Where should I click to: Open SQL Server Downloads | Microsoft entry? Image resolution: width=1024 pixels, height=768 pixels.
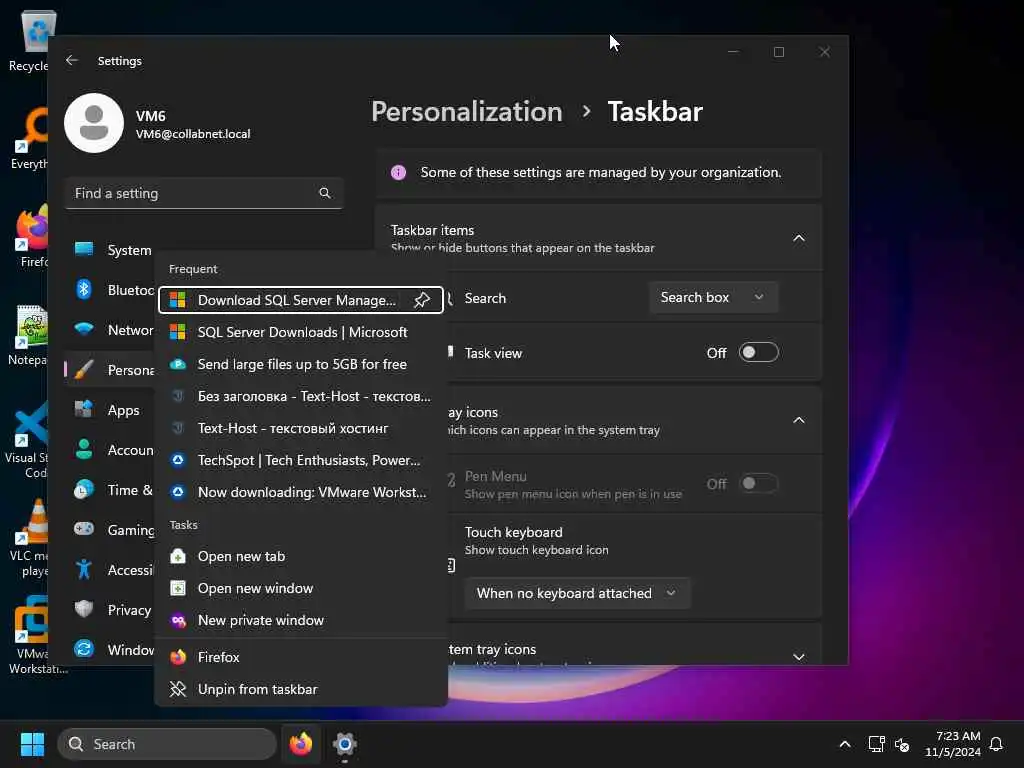pyautogui.click(x=300, y=332)
